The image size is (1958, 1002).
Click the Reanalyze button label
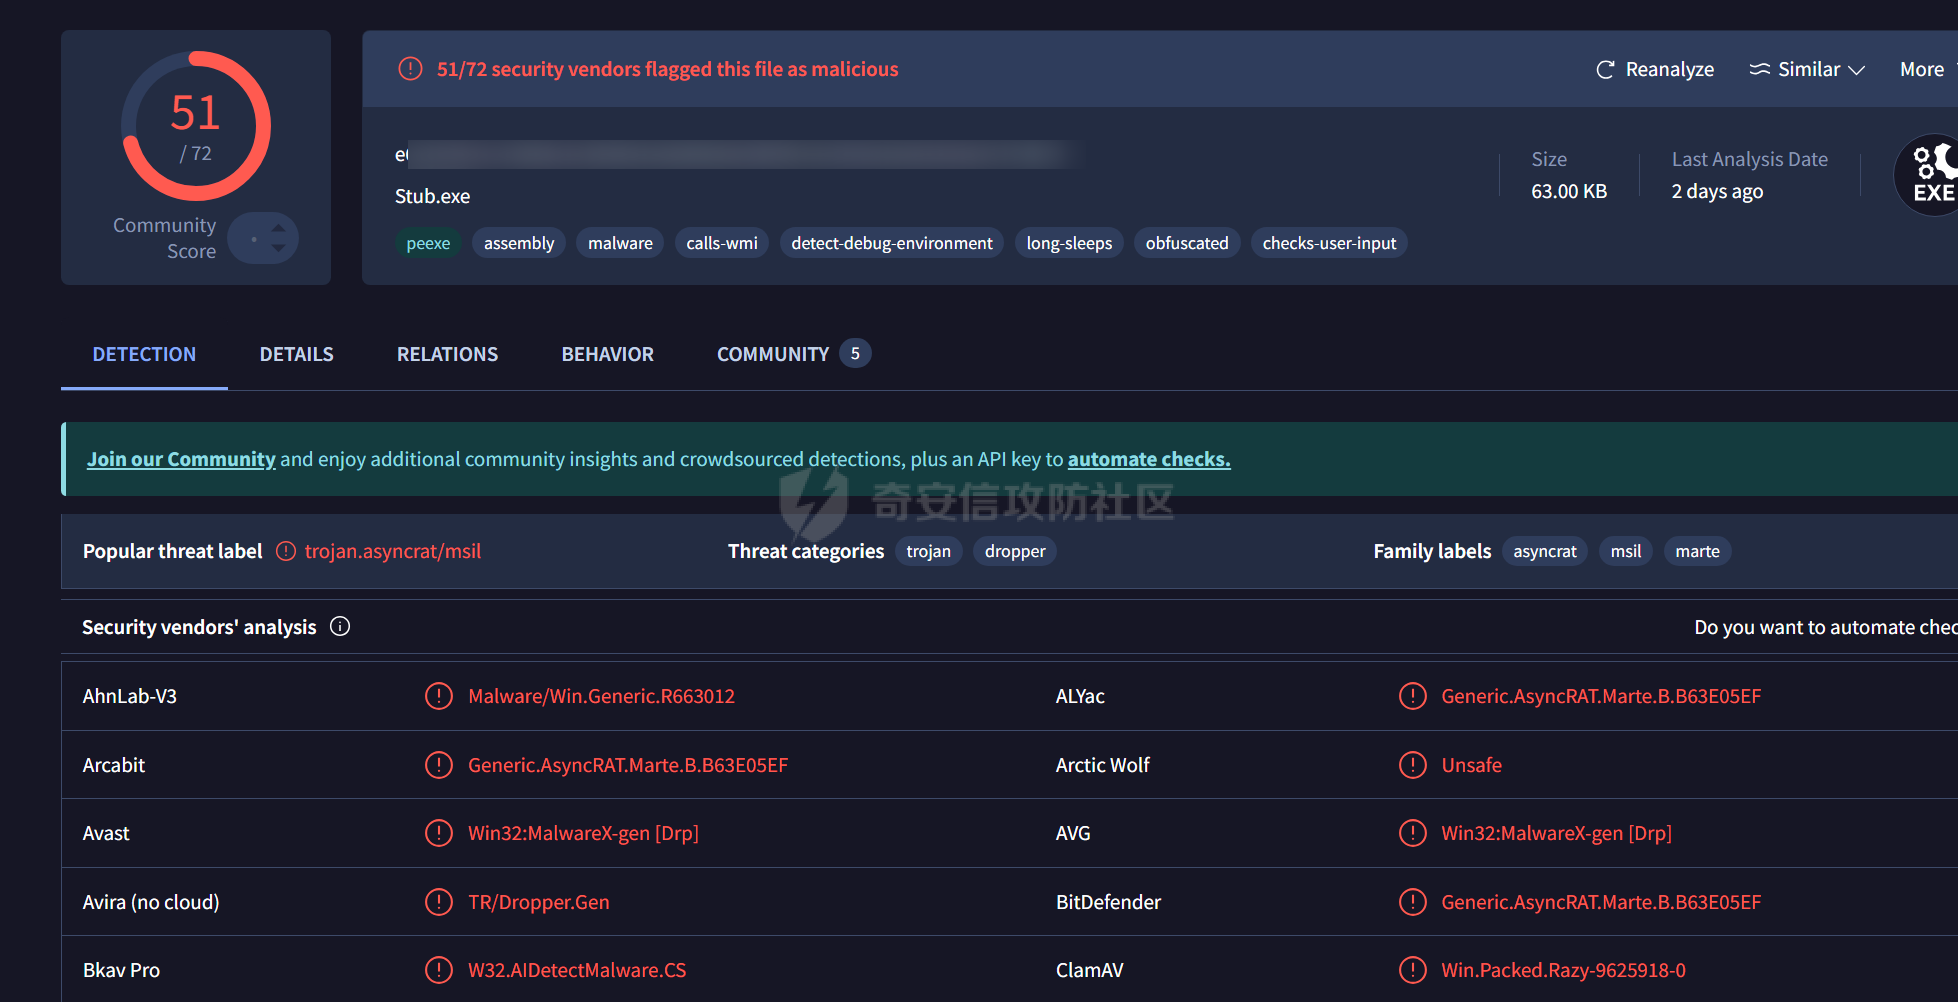1670,70
